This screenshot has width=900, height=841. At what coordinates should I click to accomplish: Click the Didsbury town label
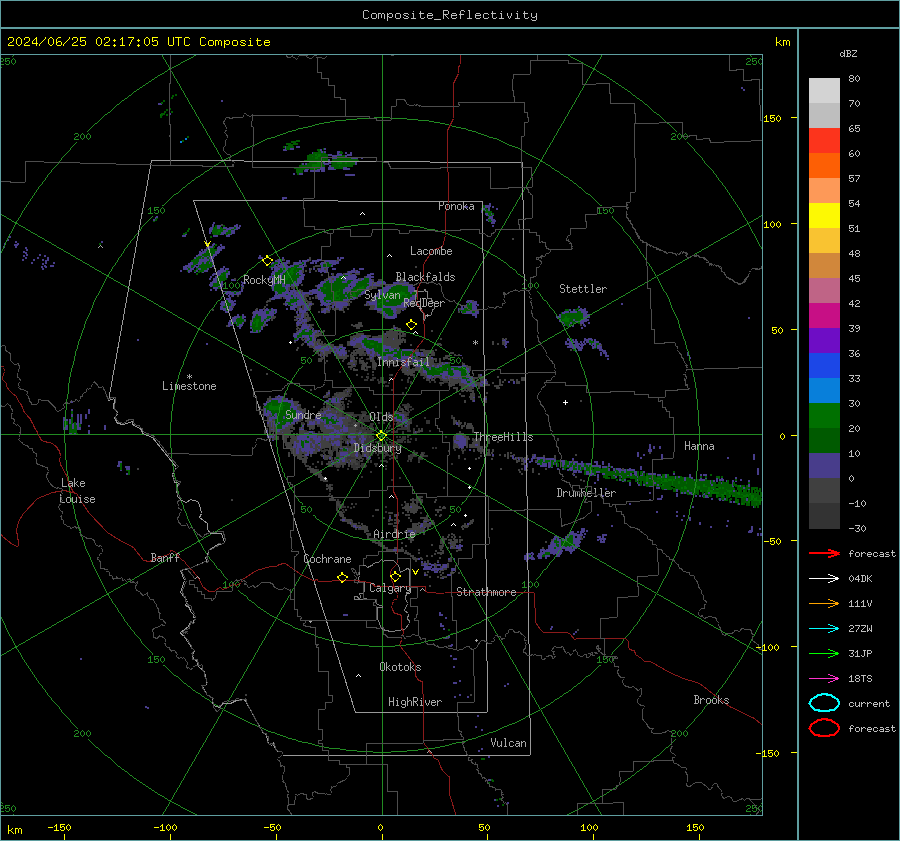[377, 448]
